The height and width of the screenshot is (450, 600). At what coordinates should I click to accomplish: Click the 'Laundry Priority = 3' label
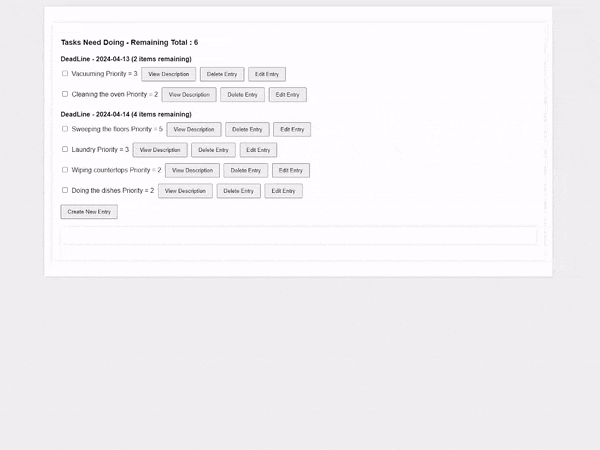tap(100, 150)
